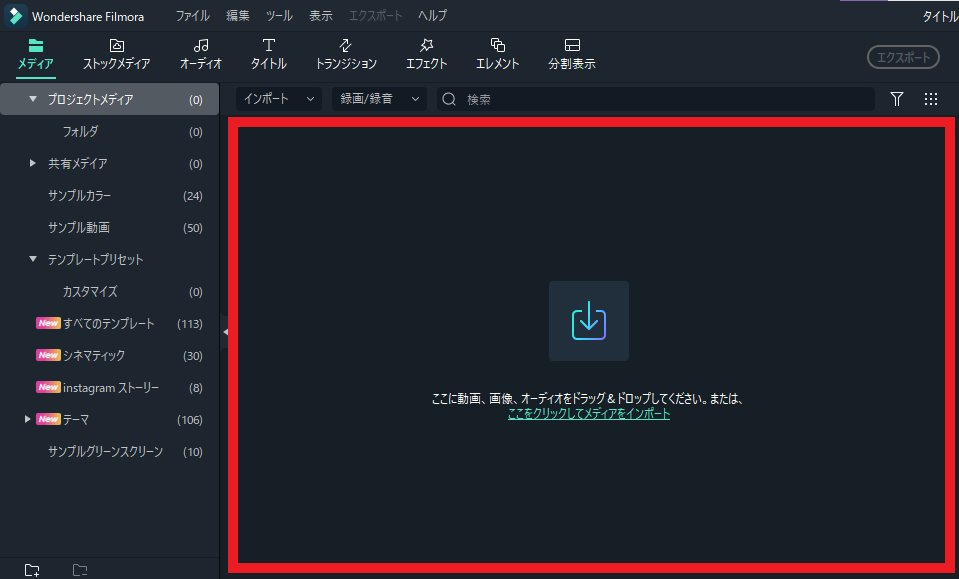Click the add new folder icon

point(32,570)
